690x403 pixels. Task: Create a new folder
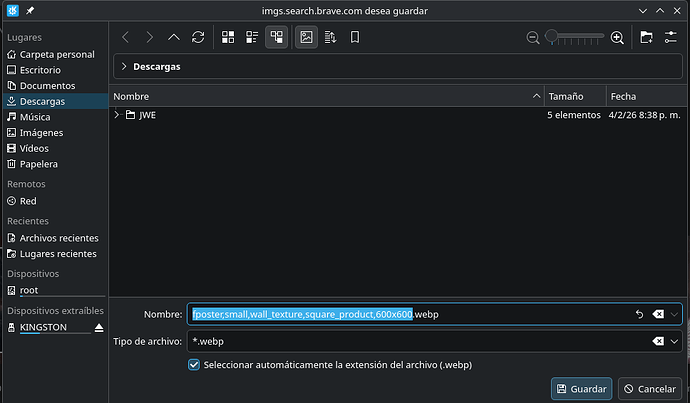[x=646, y=37]
